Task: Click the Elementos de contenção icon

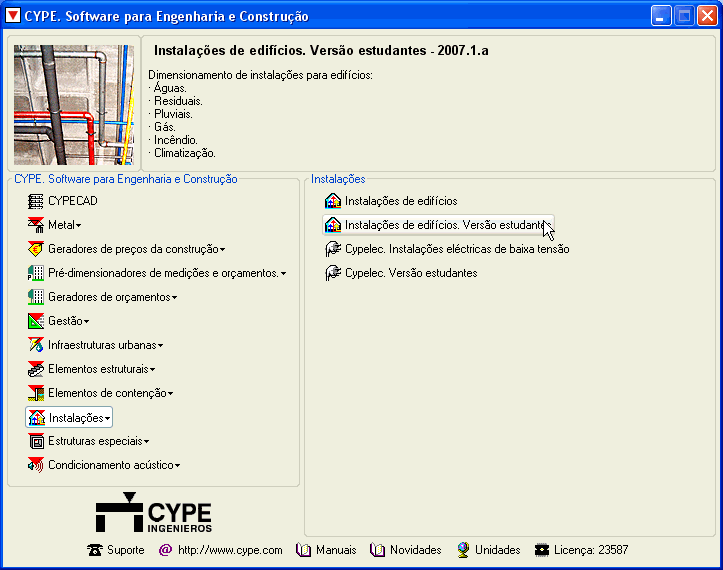Action: click(36, 393)
